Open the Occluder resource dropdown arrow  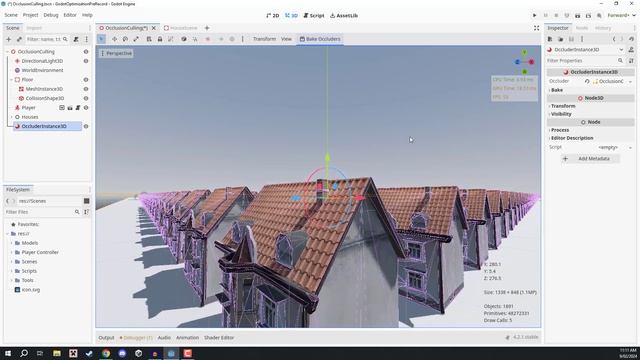click(x=630, y=82)
